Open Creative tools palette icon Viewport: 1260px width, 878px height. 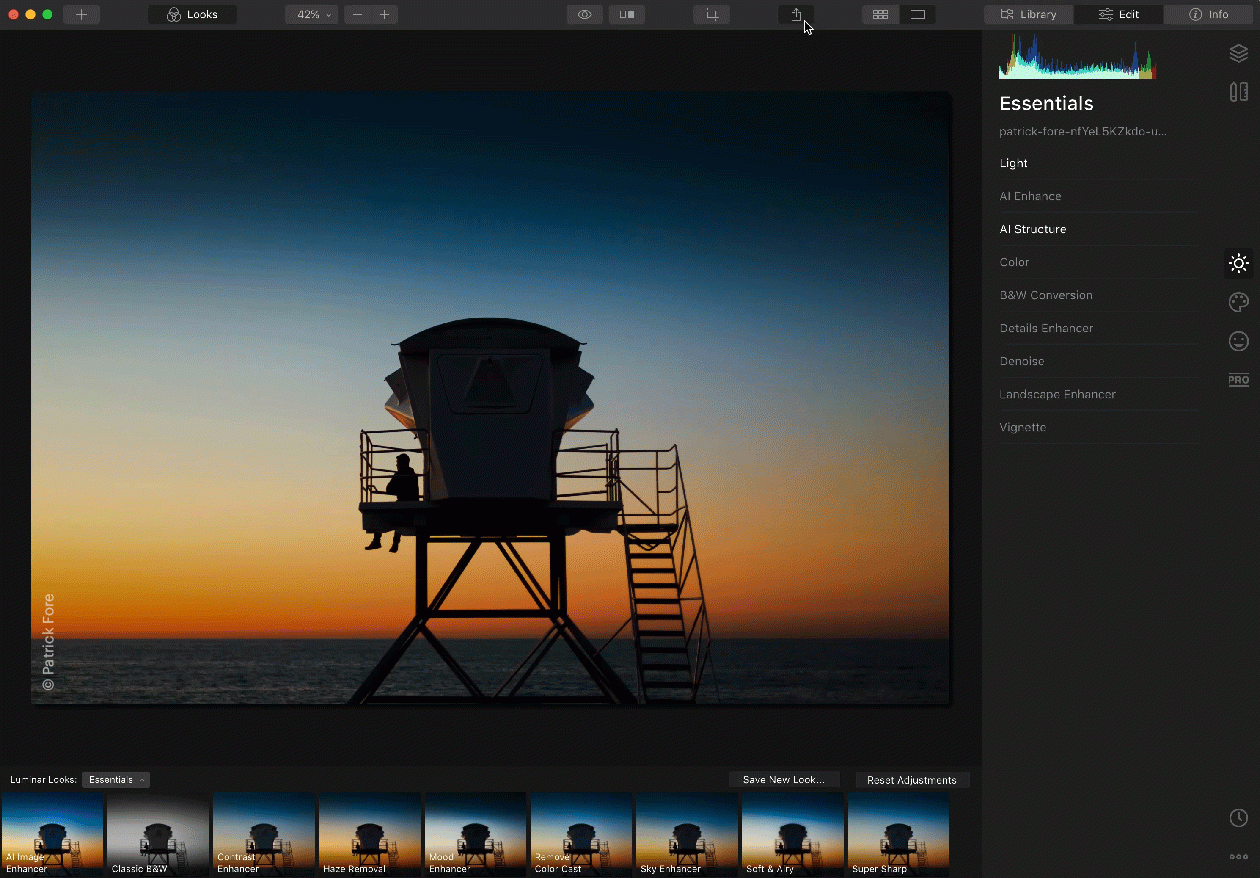pos(1238,302)
